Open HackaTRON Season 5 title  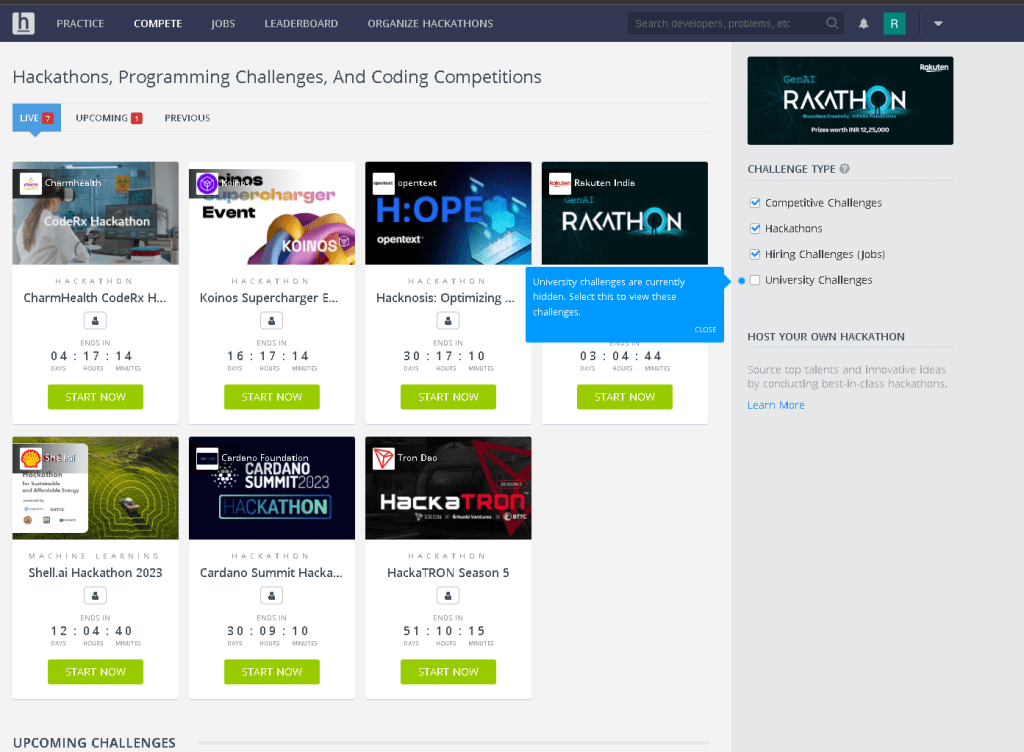pos(448,572)
